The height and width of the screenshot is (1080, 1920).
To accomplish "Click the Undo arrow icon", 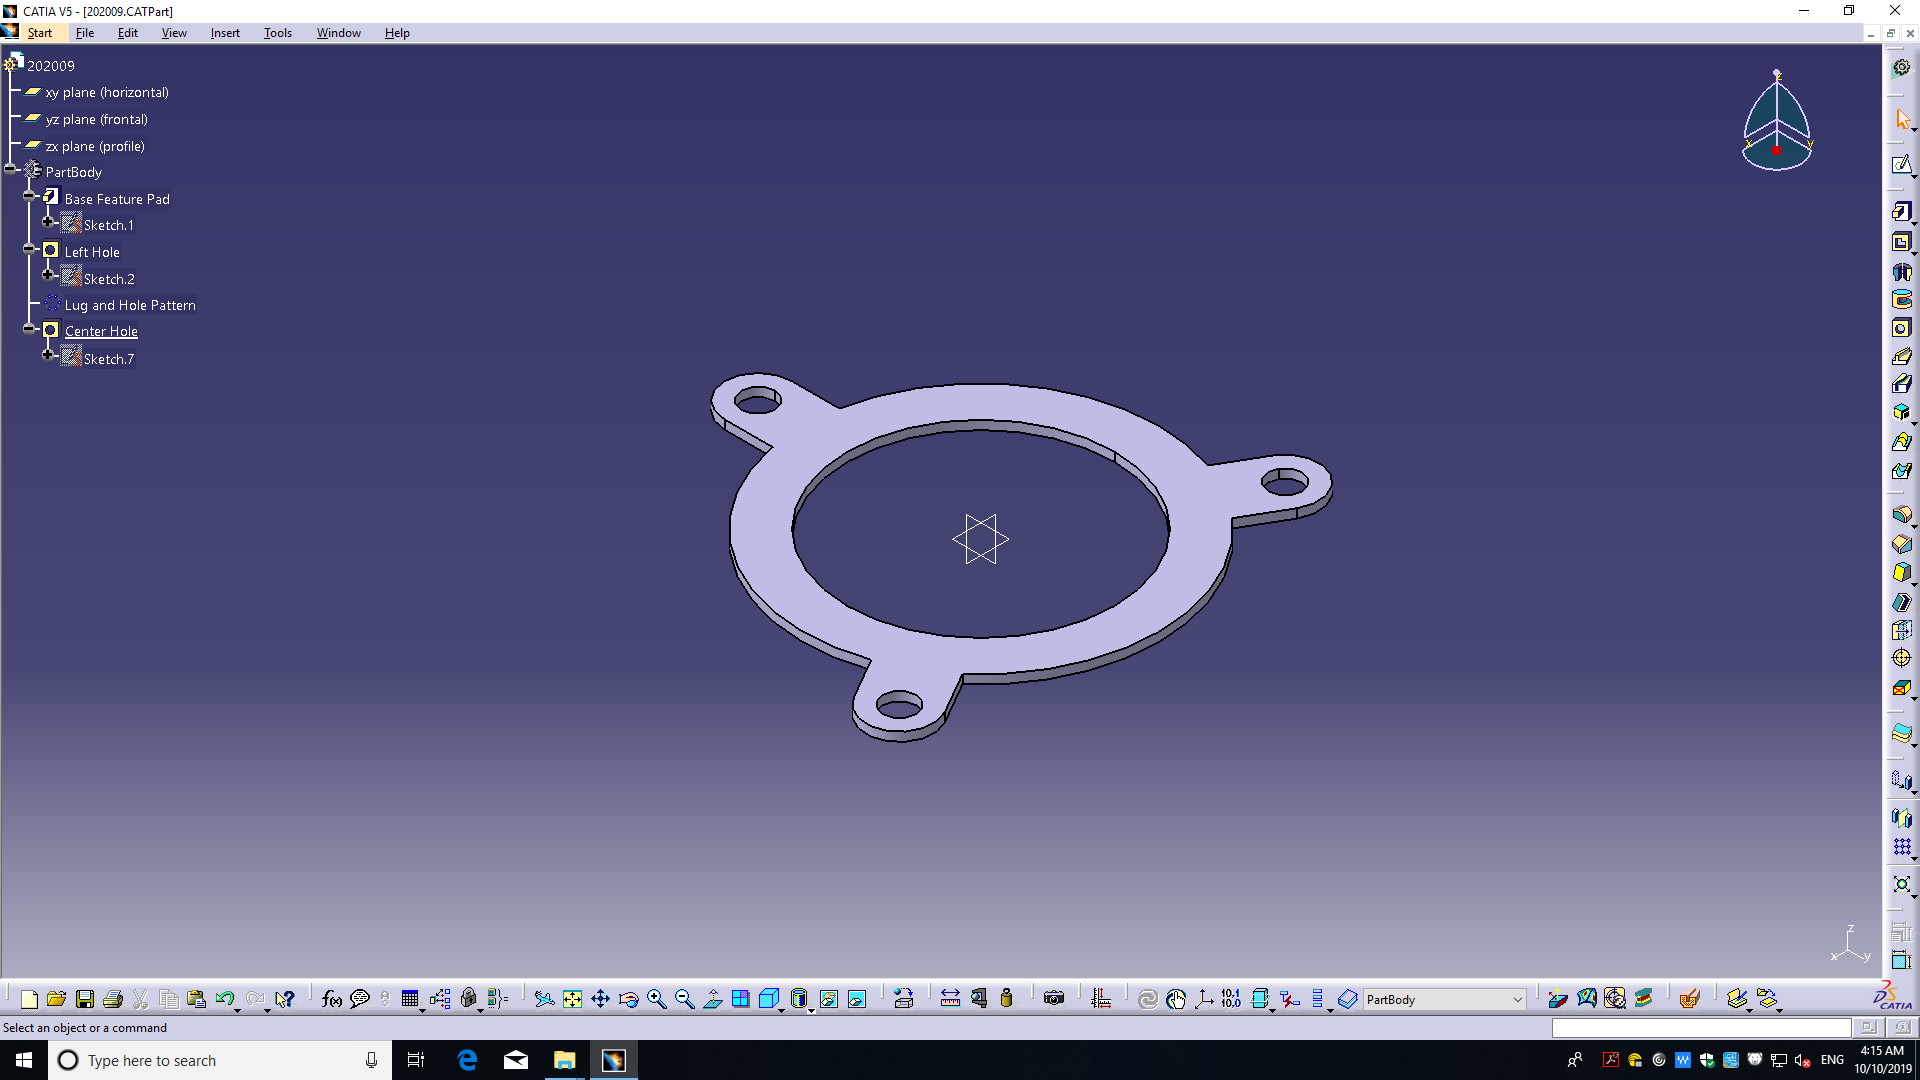I will [224, 999].
